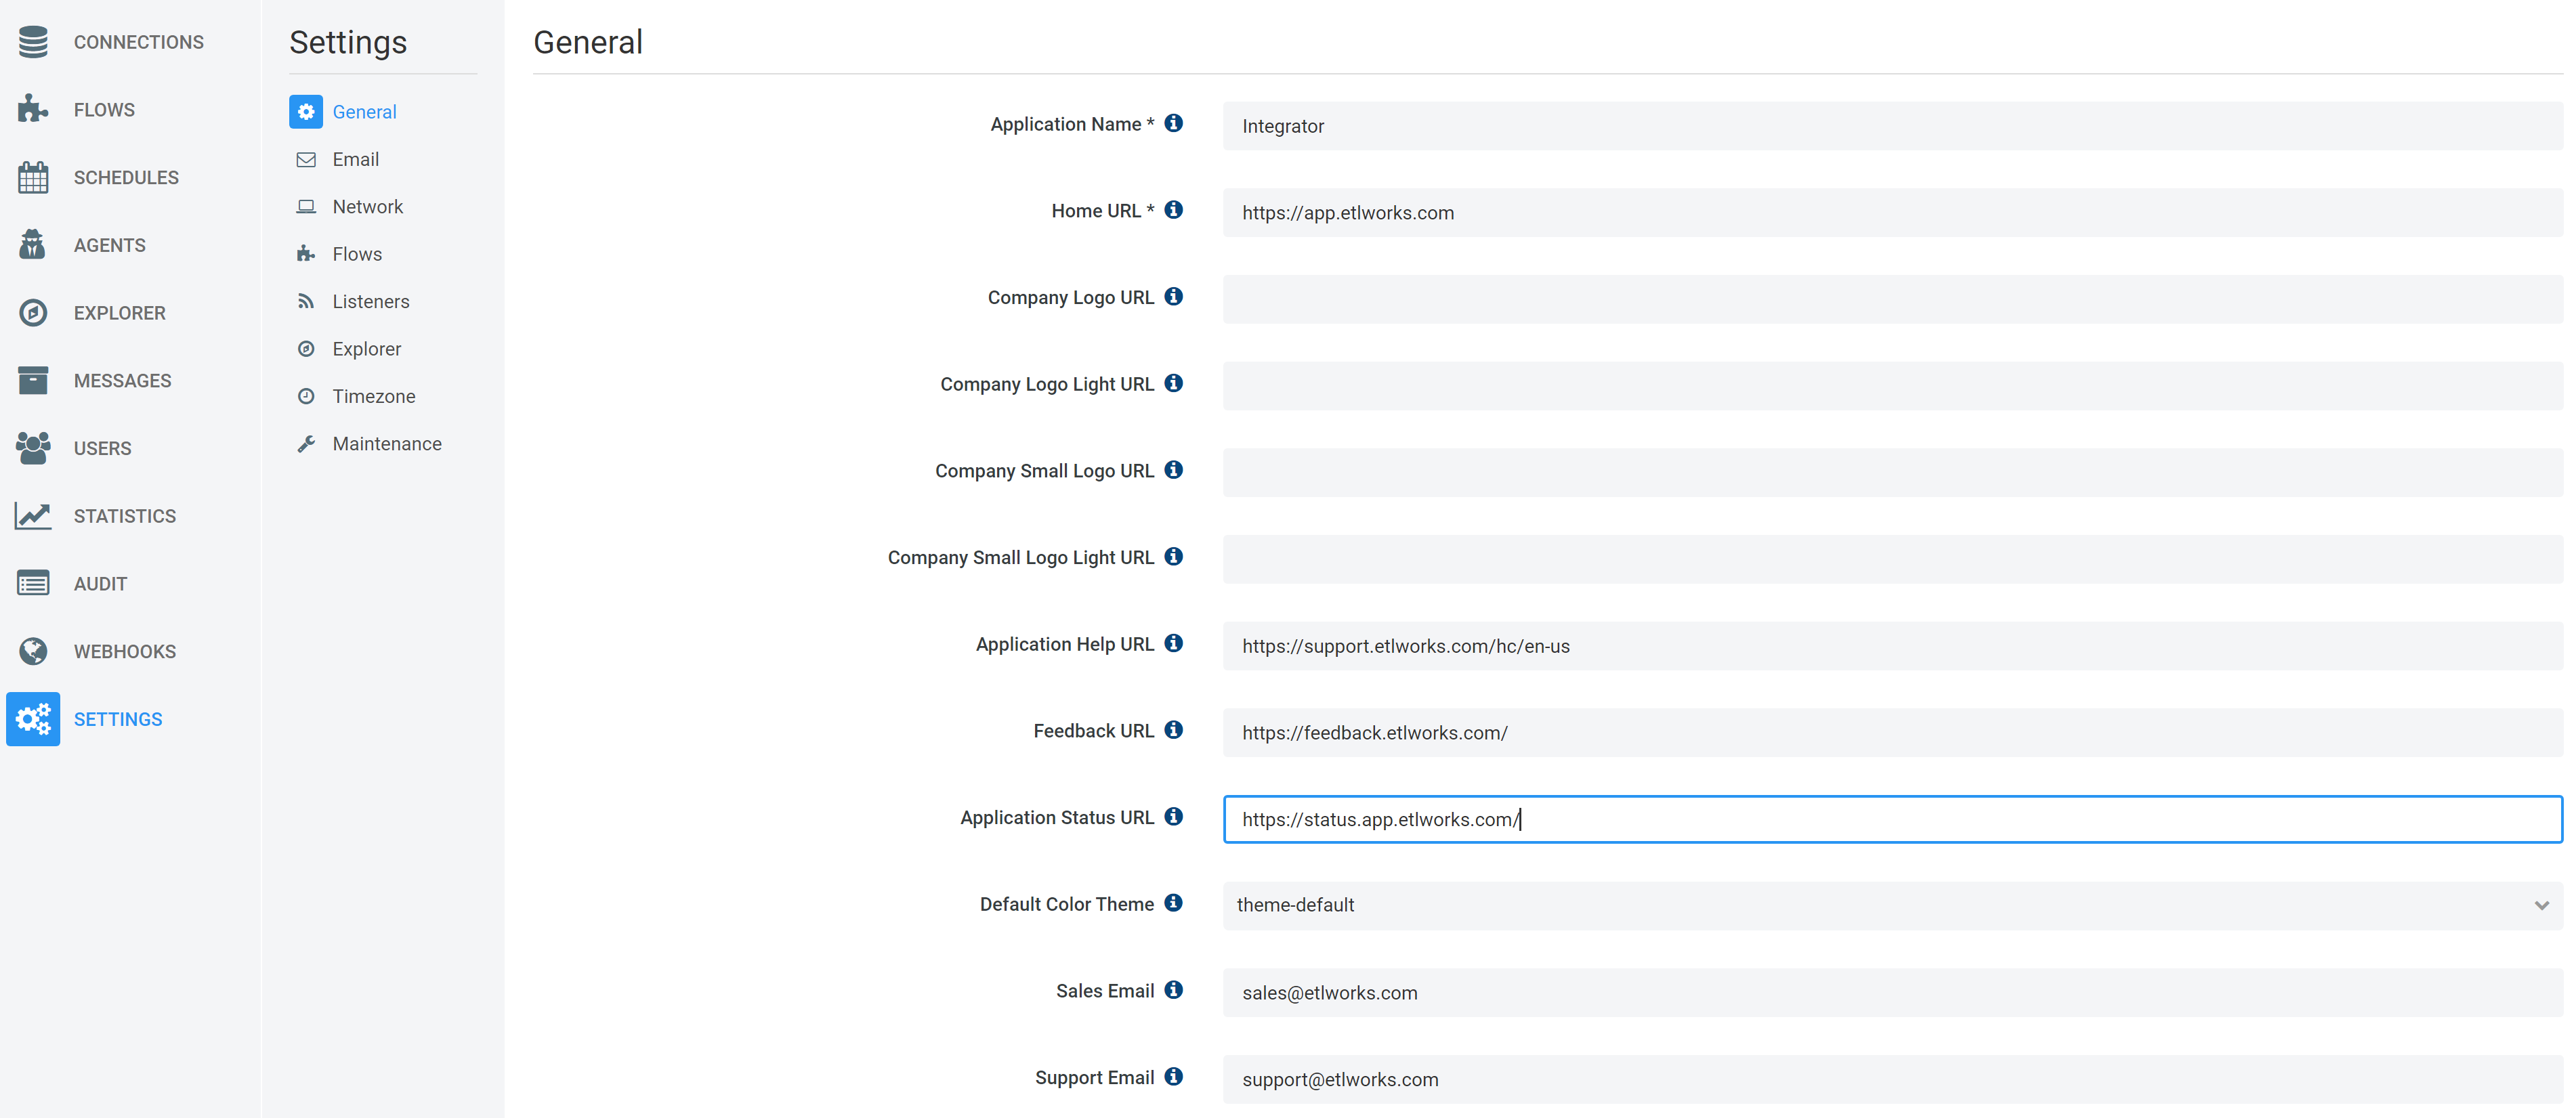Show info for Feedback URL

click(x=1174, y=730)
